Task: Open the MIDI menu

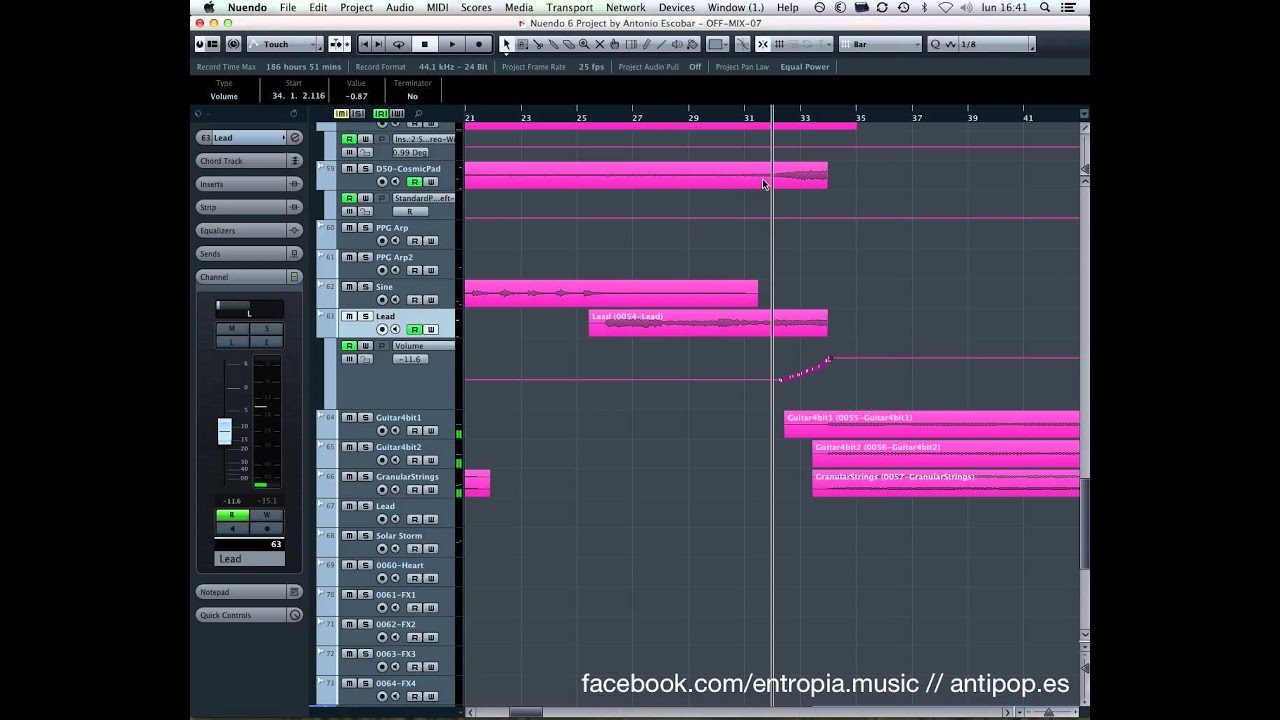Action: (437, 7)
